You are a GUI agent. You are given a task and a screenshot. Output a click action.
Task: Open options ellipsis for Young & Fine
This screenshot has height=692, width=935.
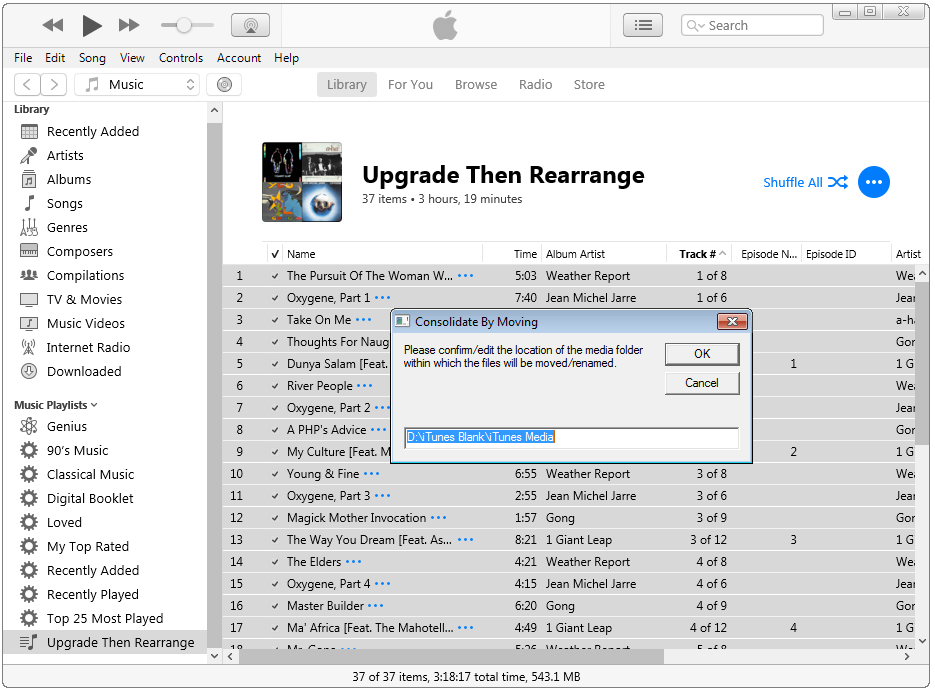(x=371, y=474)
